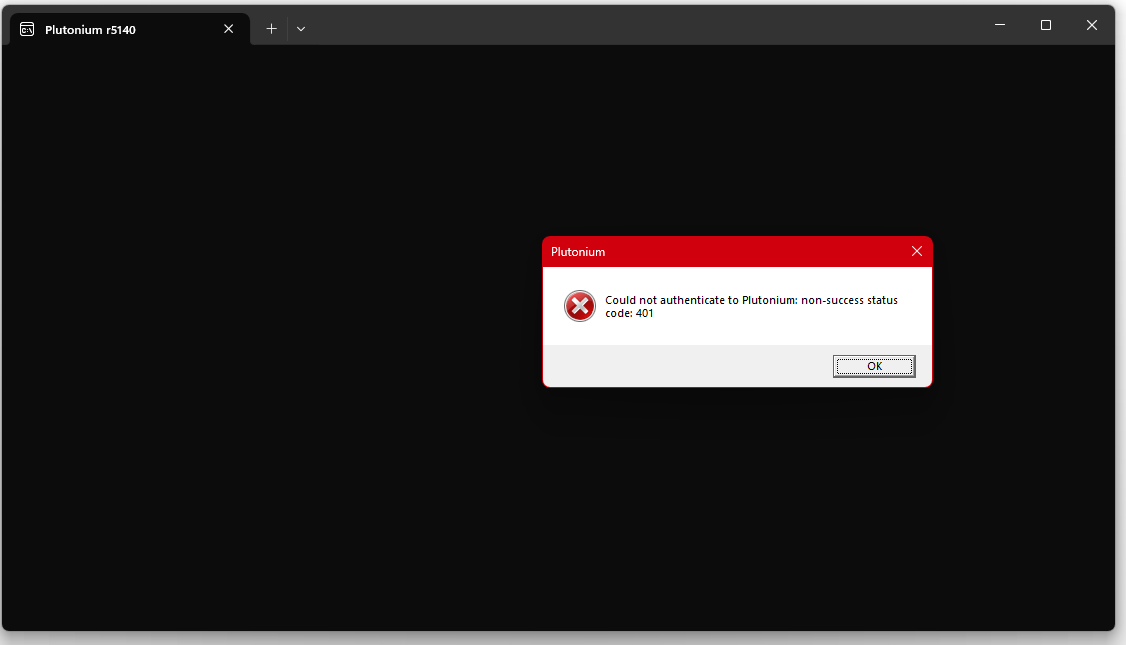
Task: Click the 'code: 401' text line
Action: point(630,314)
